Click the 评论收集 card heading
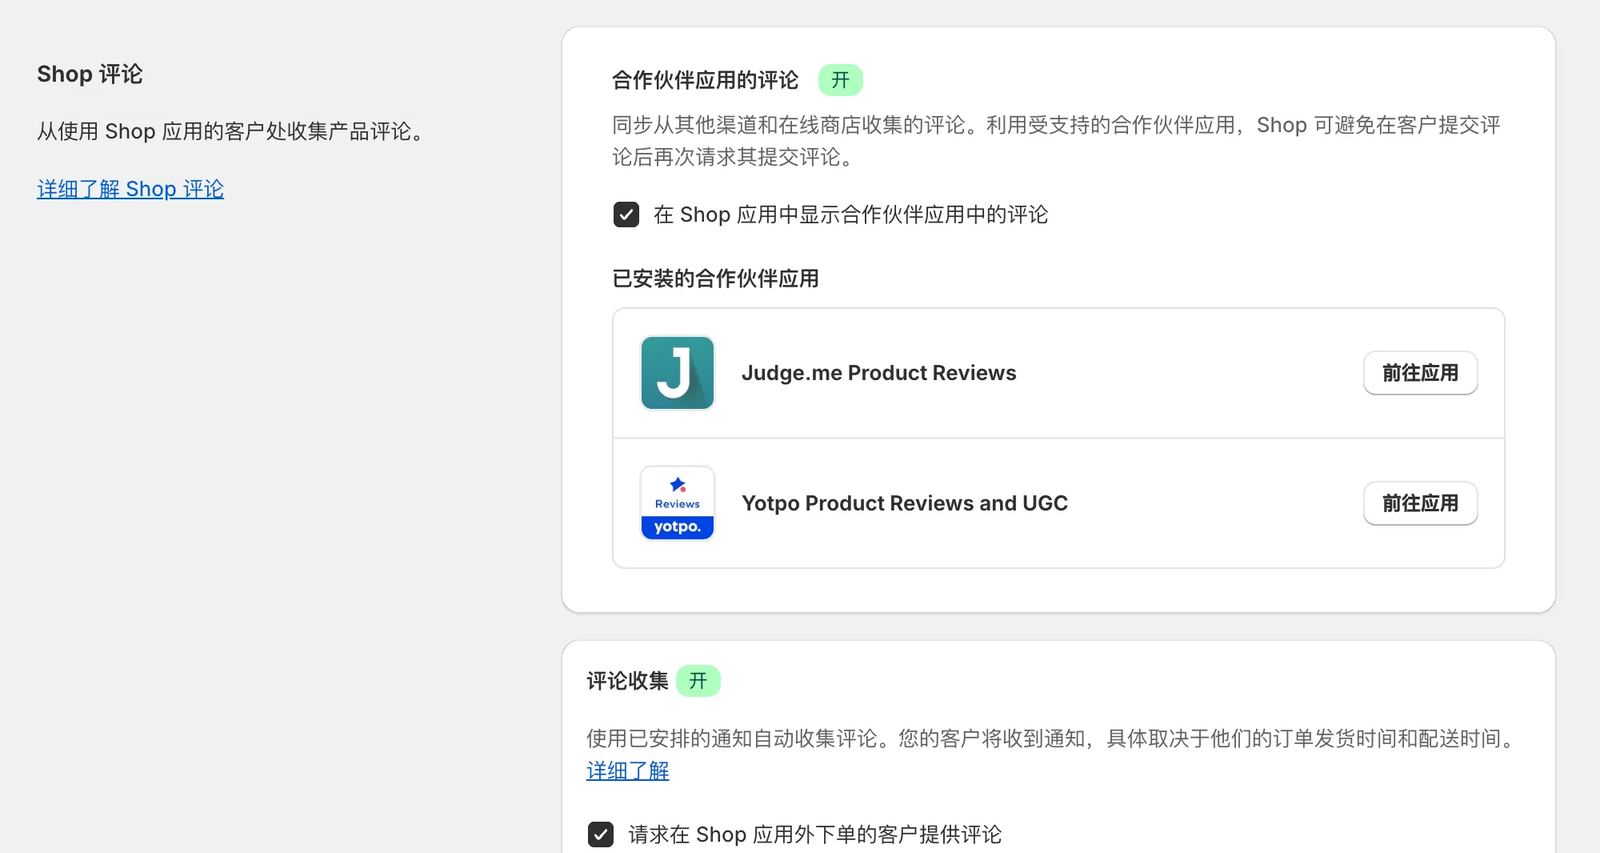Viewport: 1600px width, 853px height. click(627, 681)
